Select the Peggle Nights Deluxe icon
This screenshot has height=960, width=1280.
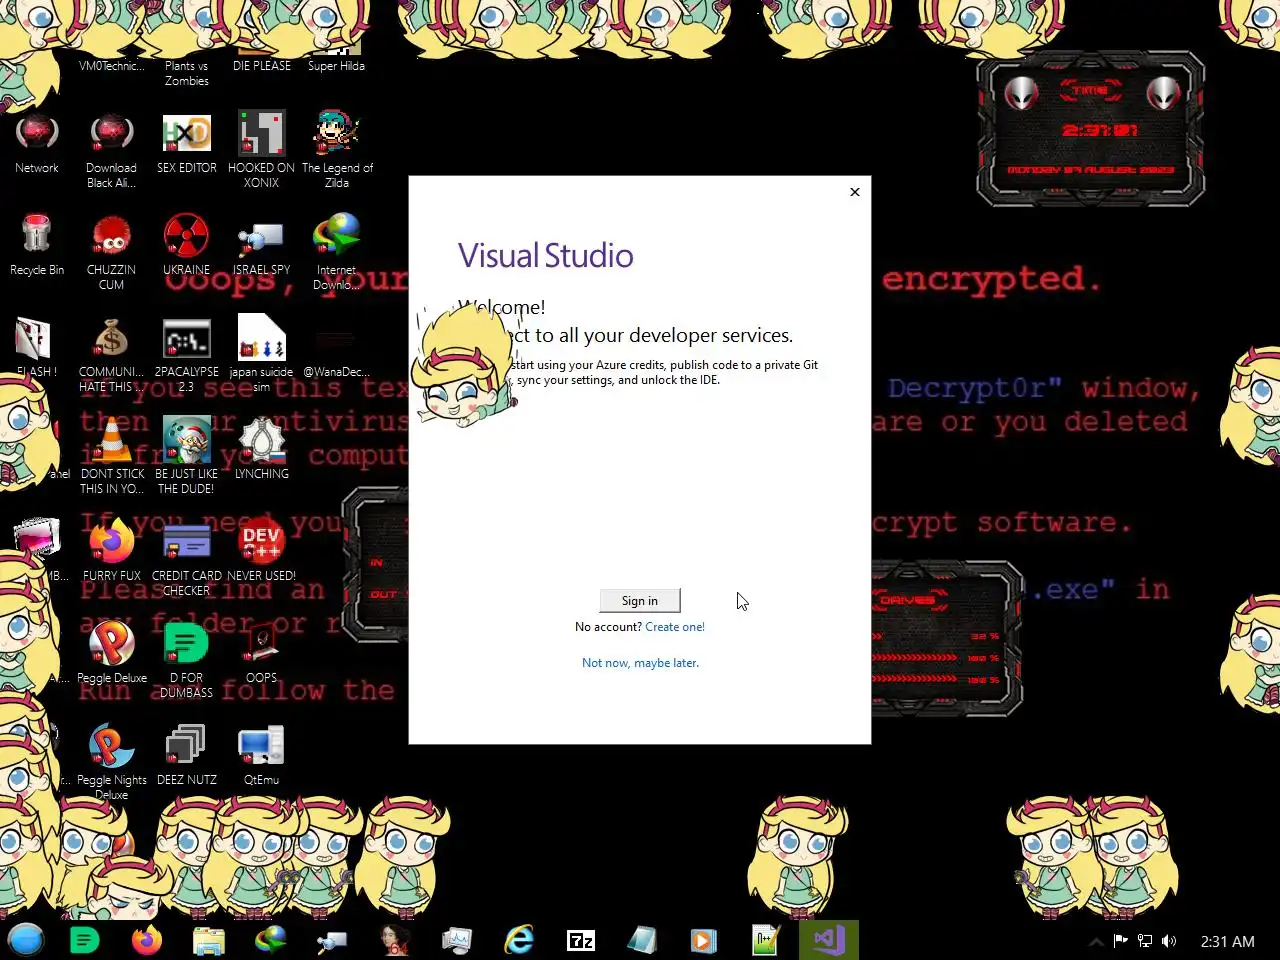coord(111,762)
